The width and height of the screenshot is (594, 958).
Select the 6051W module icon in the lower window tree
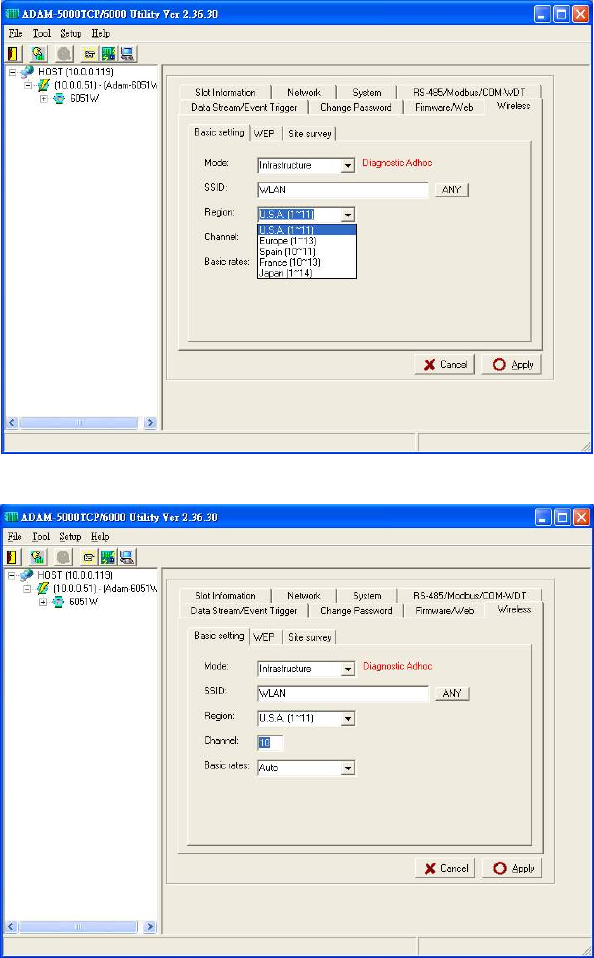[x=59, y=601]
